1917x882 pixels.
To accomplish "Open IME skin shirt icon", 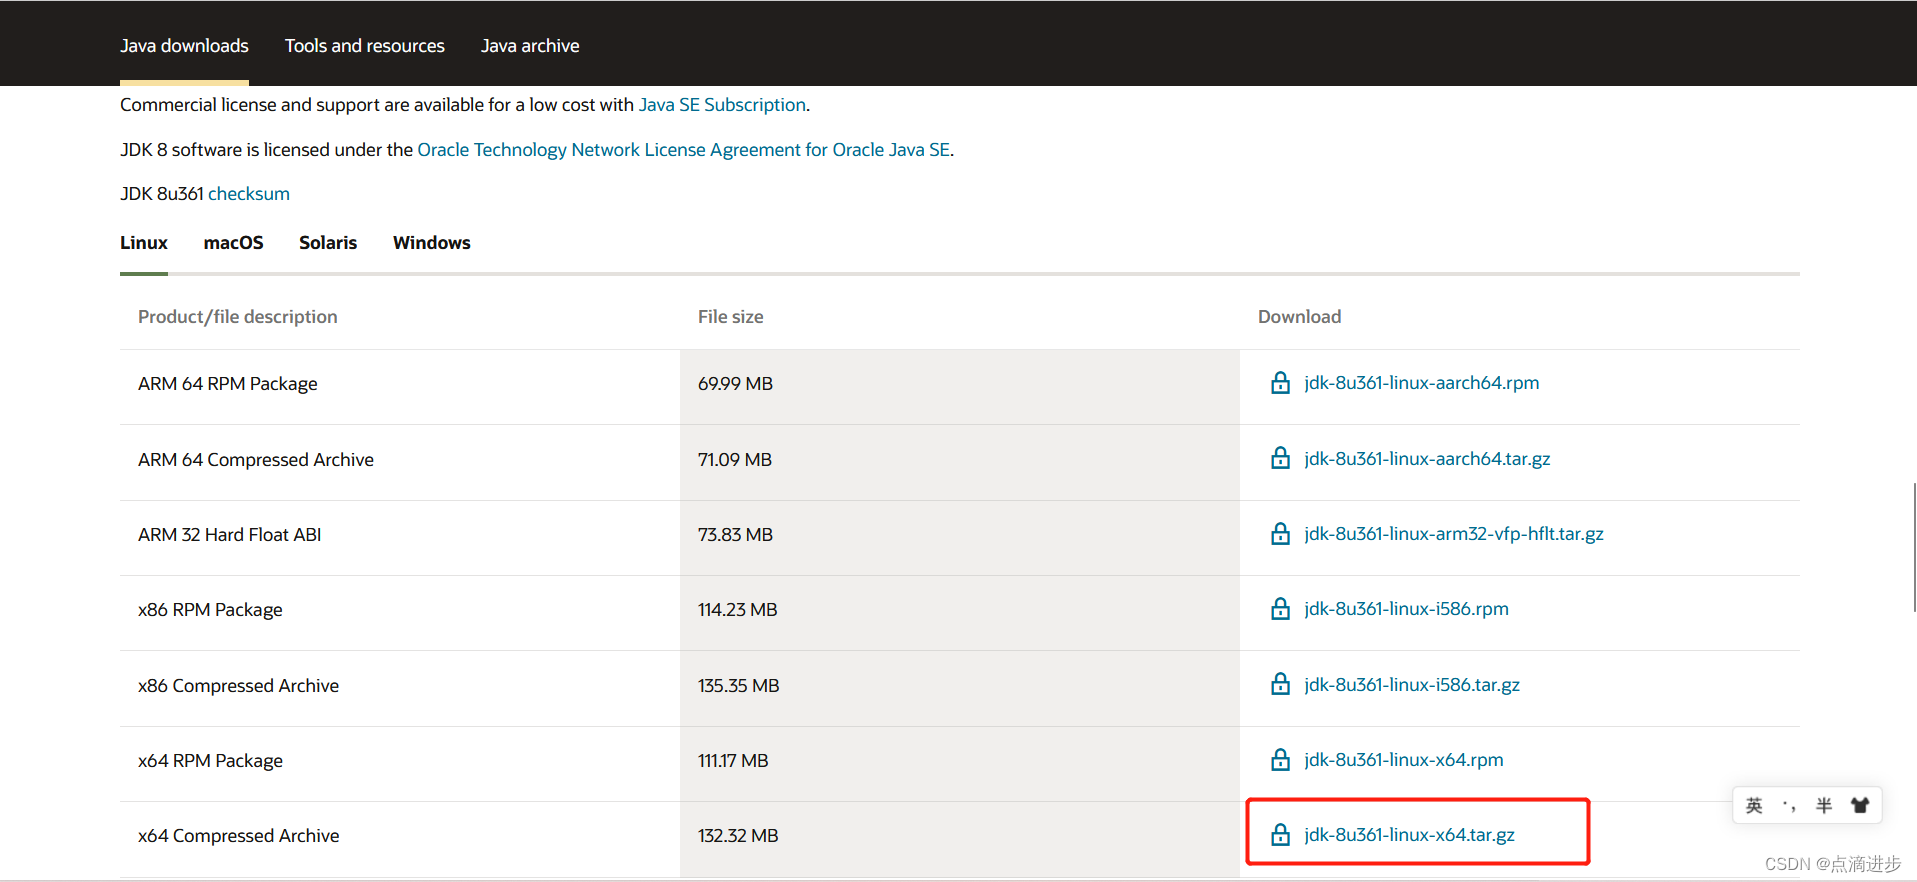I will pyautogui.click(x=1860, y=805).
